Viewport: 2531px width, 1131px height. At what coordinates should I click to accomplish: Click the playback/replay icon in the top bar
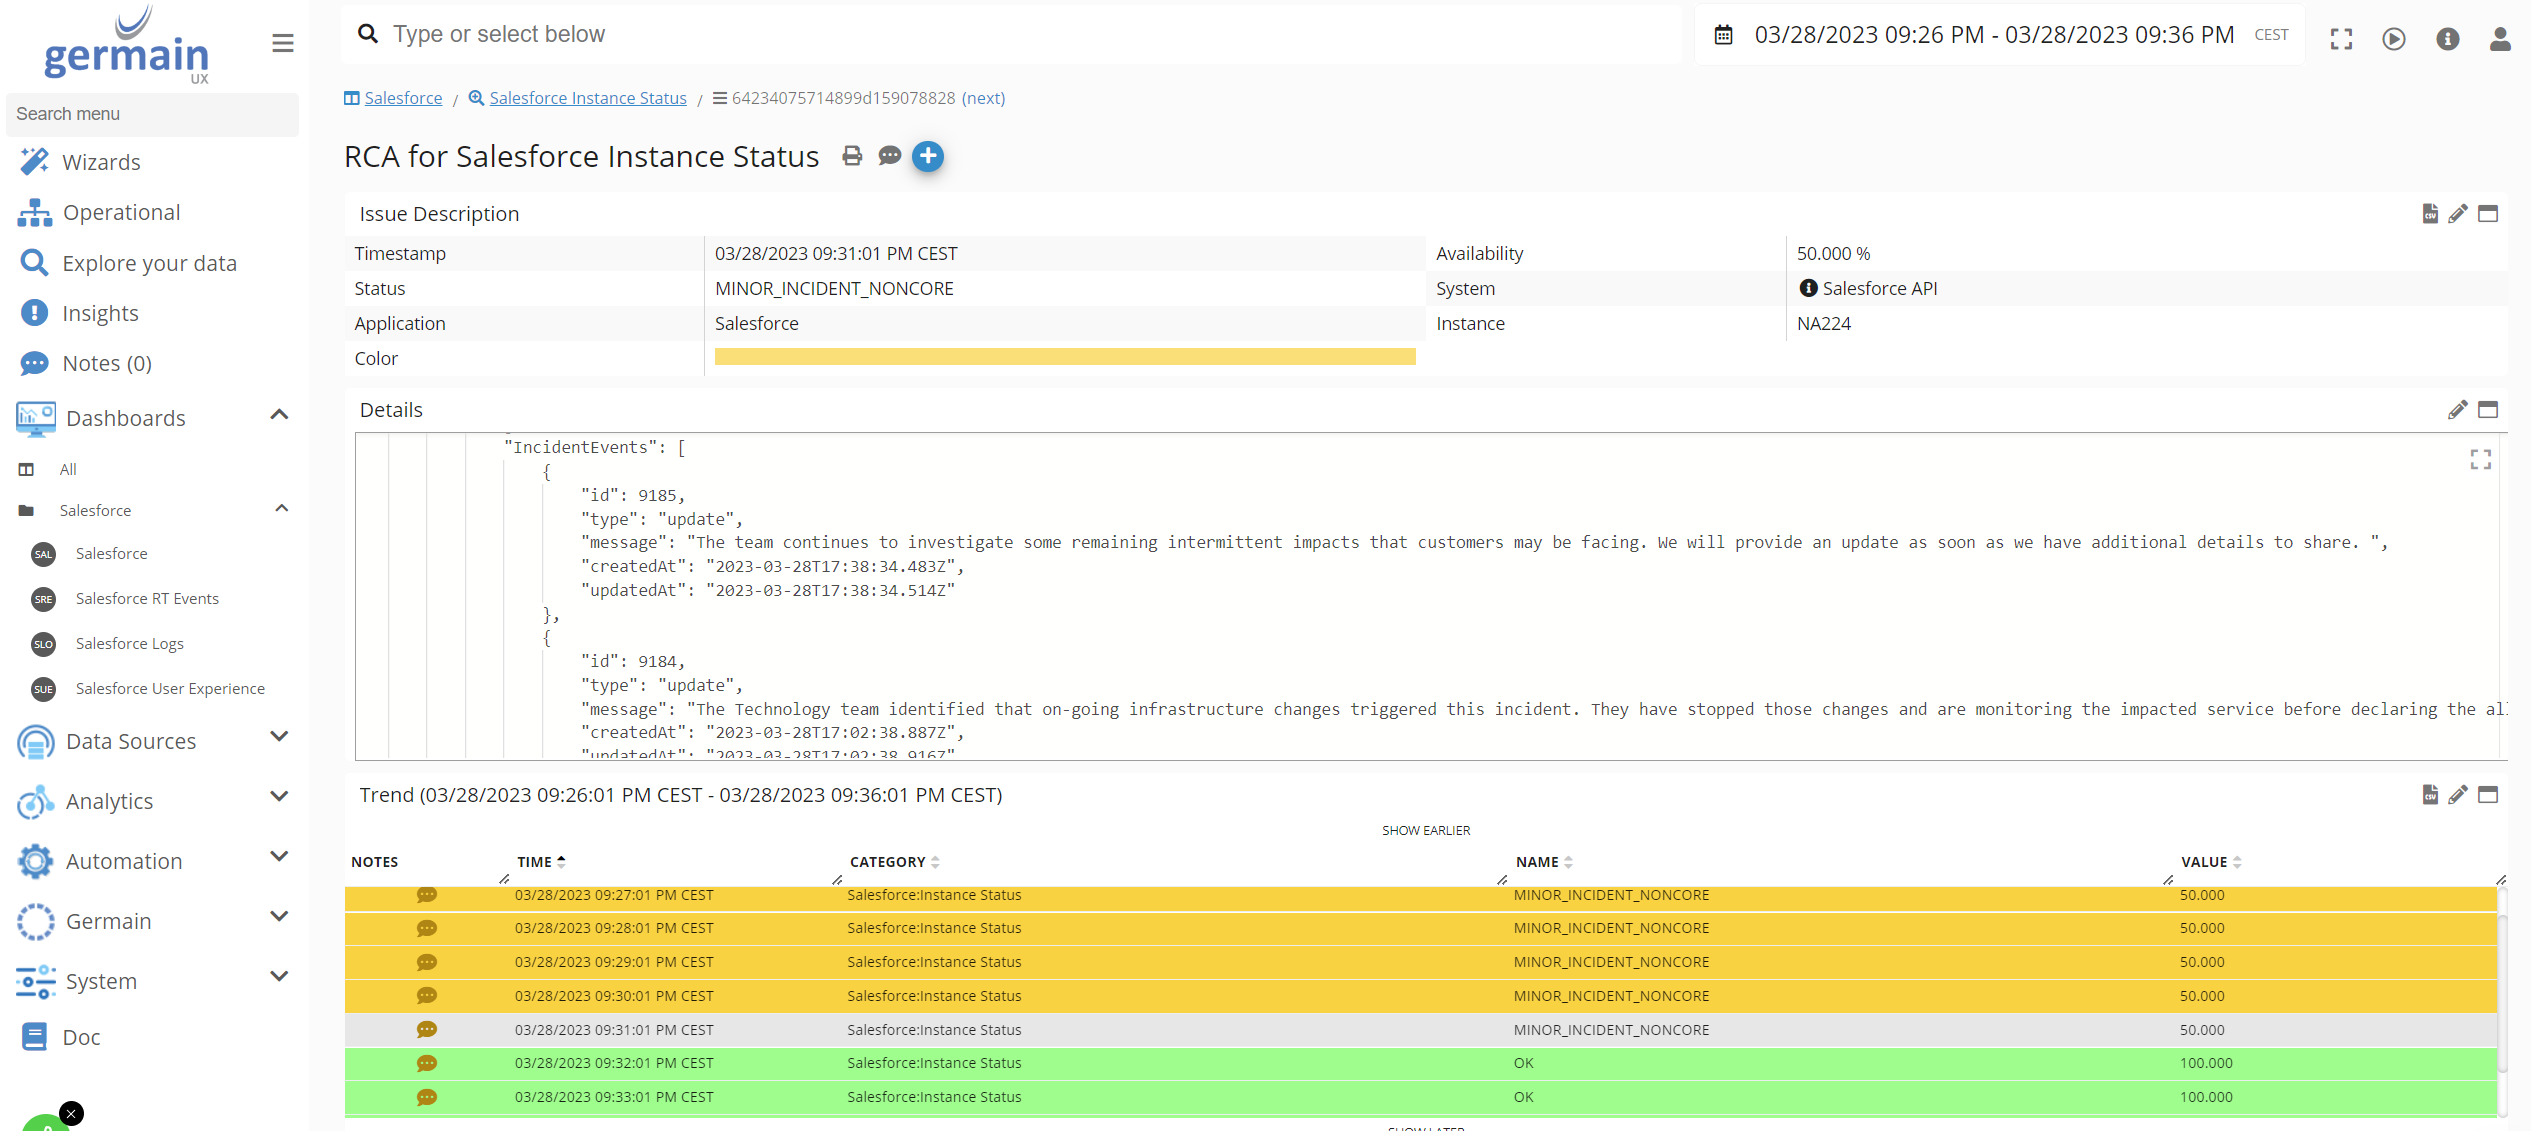[2393, 39]
